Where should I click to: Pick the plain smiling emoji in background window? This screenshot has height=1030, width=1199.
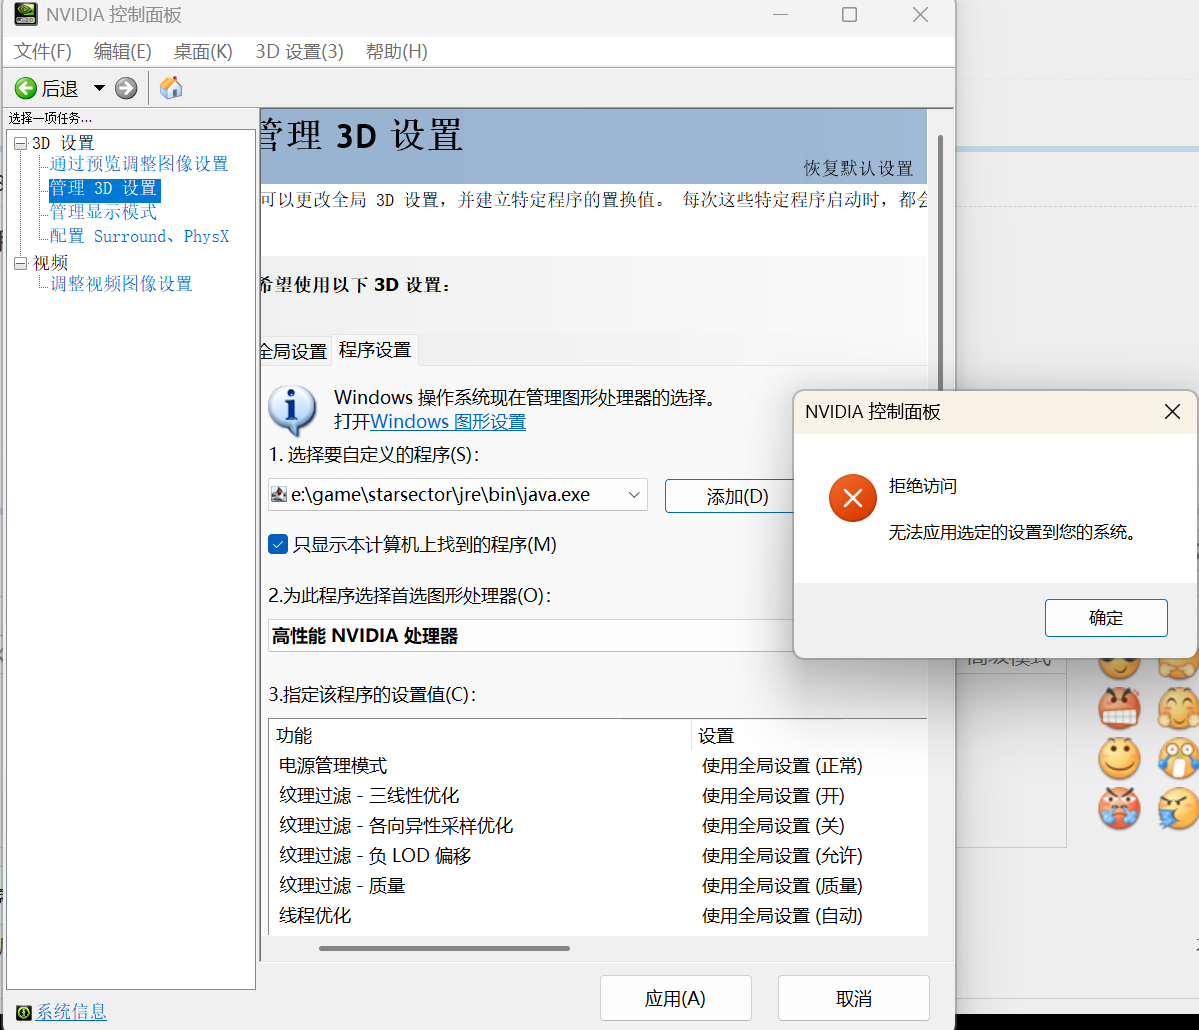point(1119,758)
